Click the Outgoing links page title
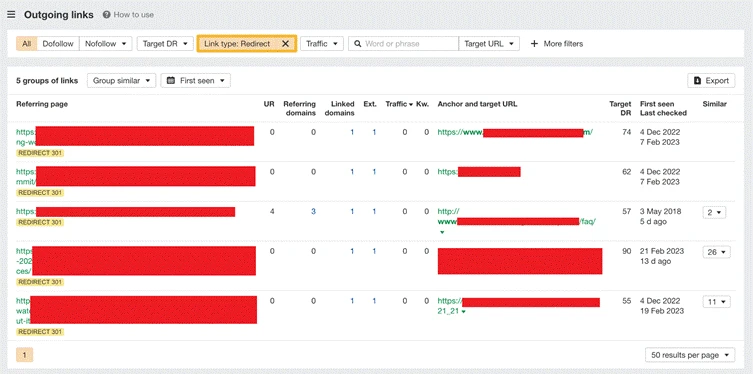The width and height of the screenshot is (753, 374). [x=59, y=15]
